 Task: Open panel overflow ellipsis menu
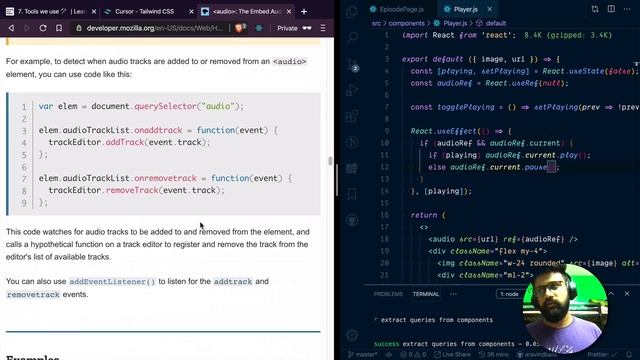pos(453,294)
